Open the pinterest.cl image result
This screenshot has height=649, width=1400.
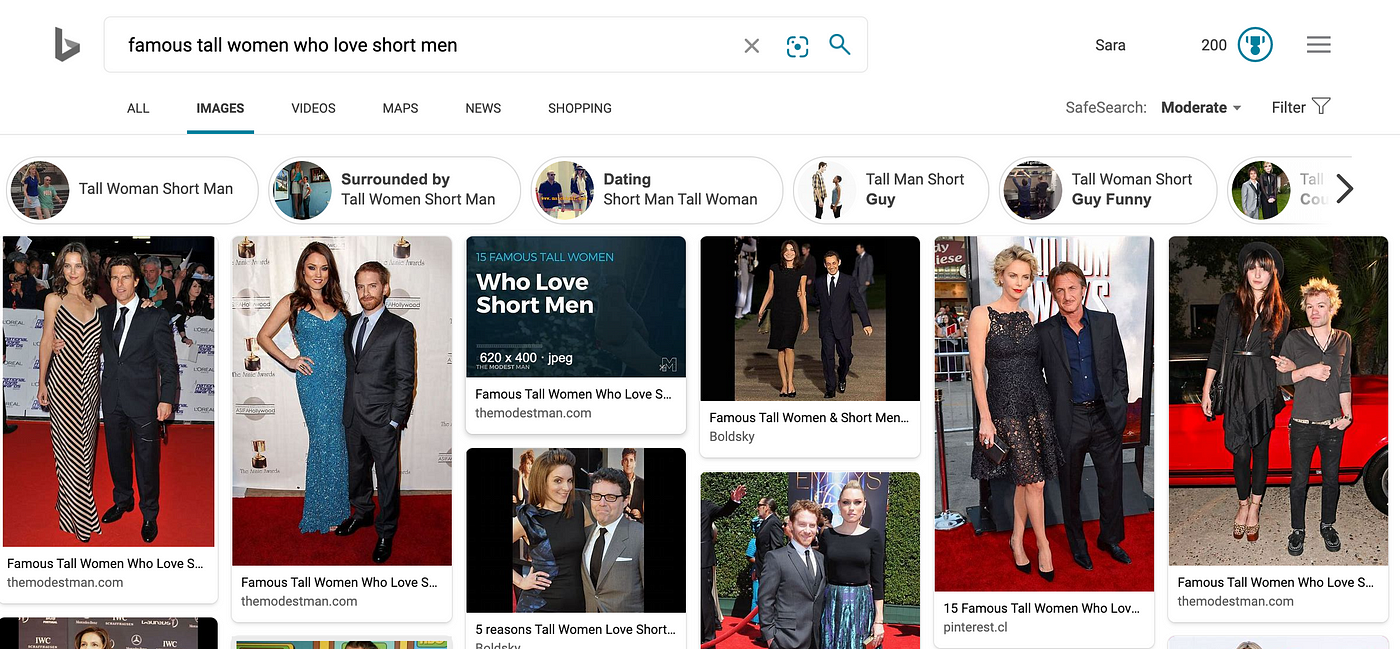1044,413
